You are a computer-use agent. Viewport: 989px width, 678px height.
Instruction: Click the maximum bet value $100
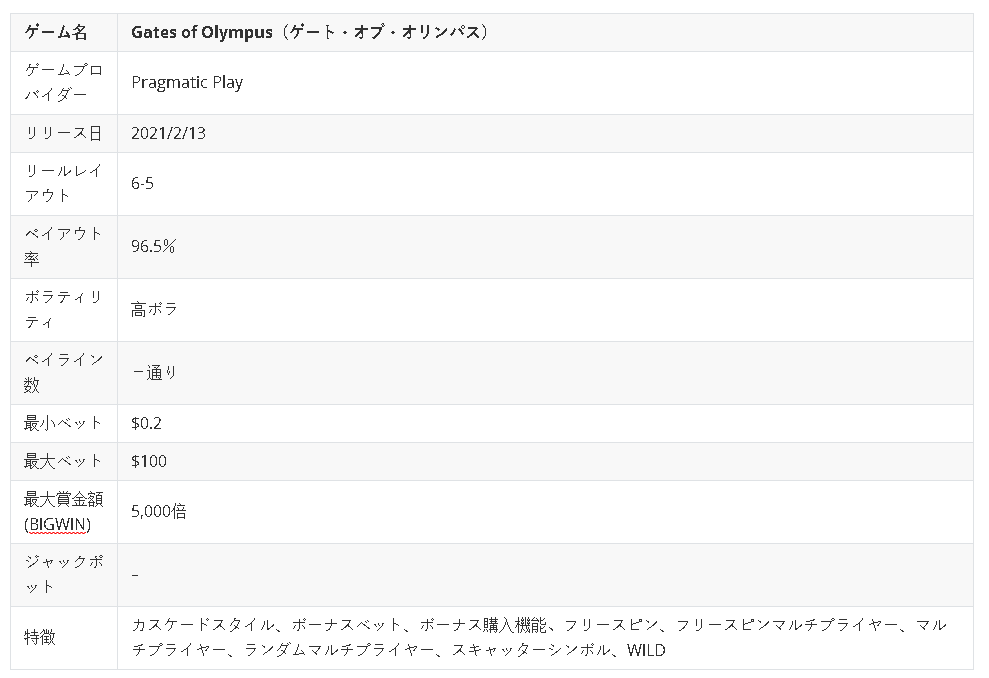149,461
